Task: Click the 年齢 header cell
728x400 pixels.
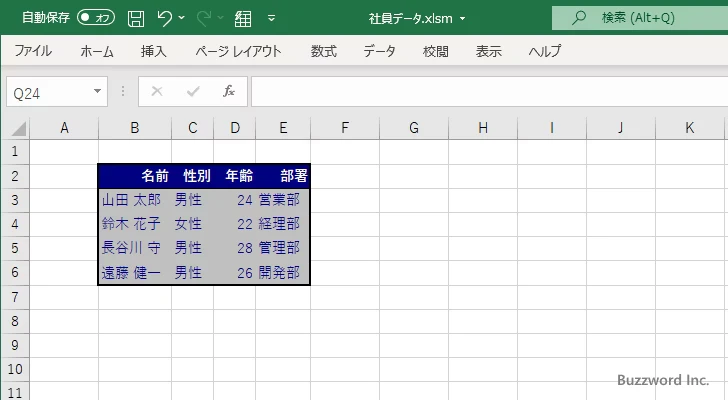Action: coord(235,176)
